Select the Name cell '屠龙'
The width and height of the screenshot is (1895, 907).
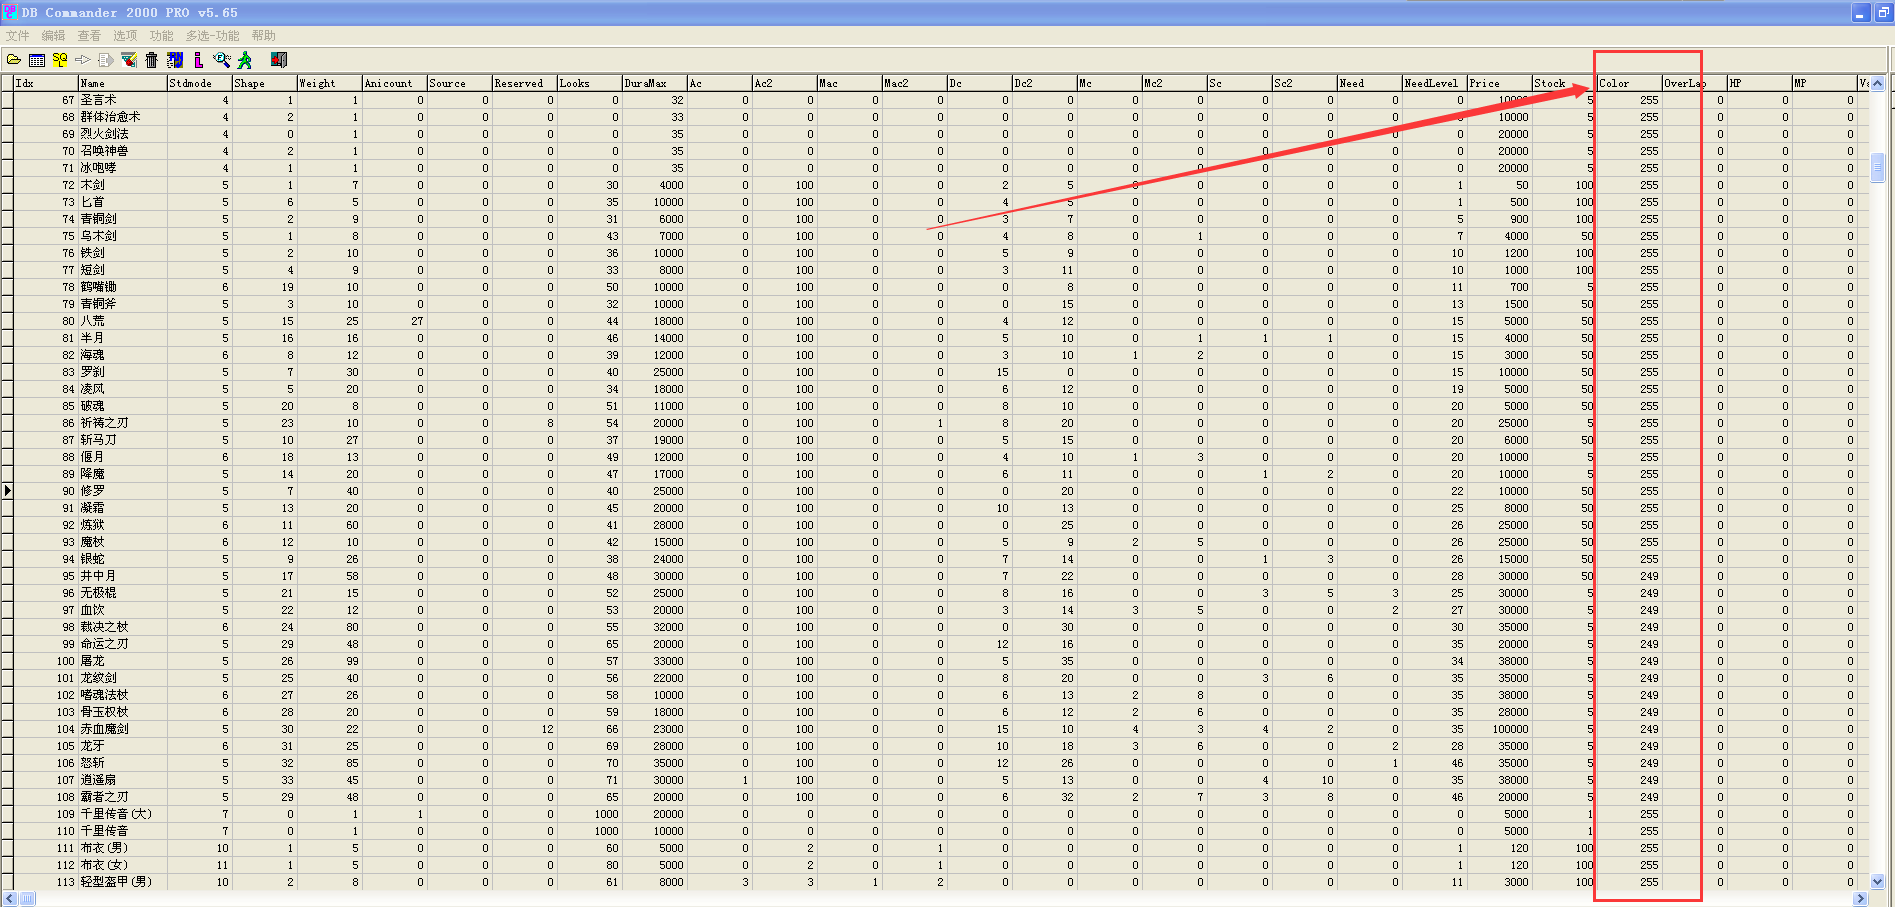123,661
